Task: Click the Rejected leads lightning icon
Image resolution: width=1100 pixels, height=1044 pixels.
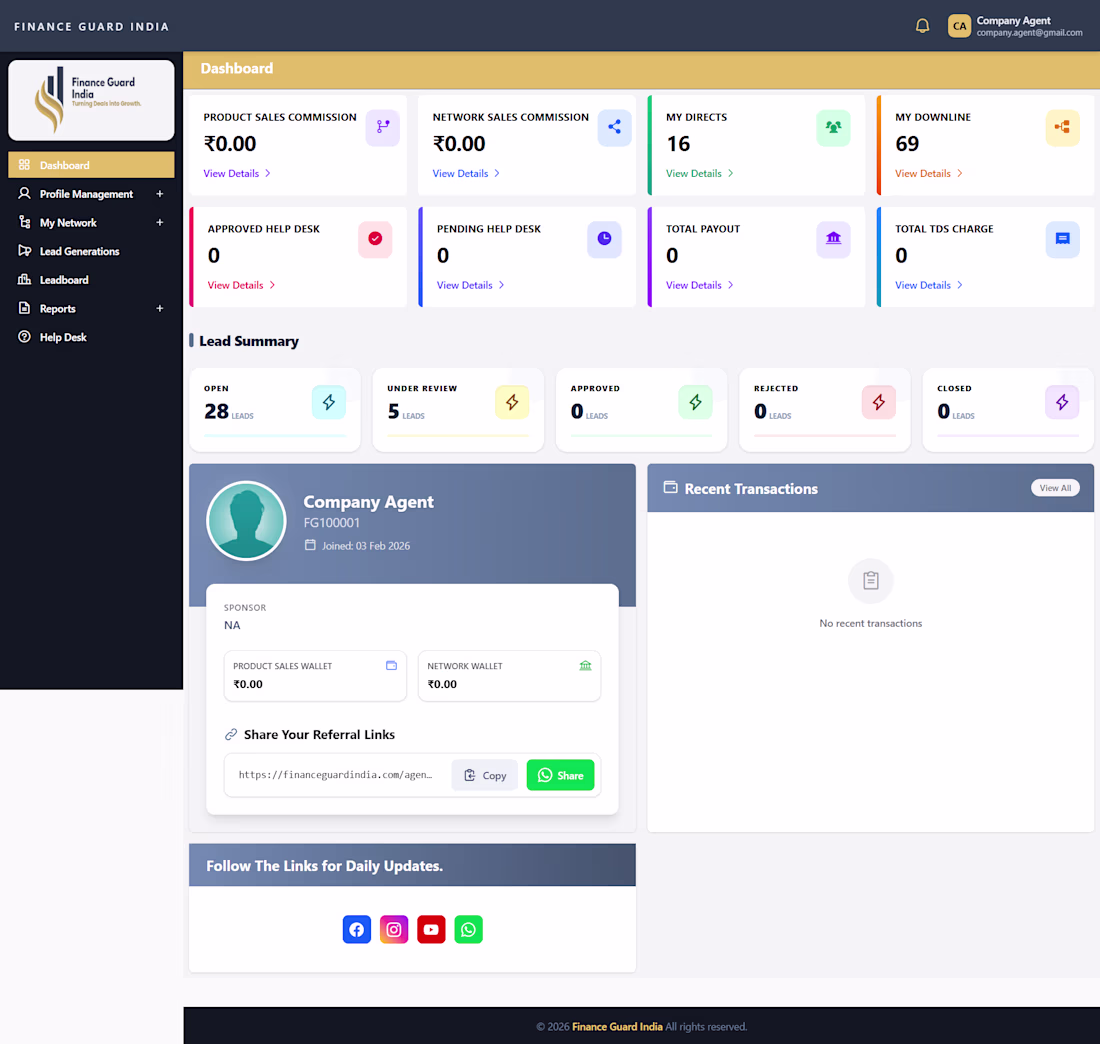Action: pos(878,402)
